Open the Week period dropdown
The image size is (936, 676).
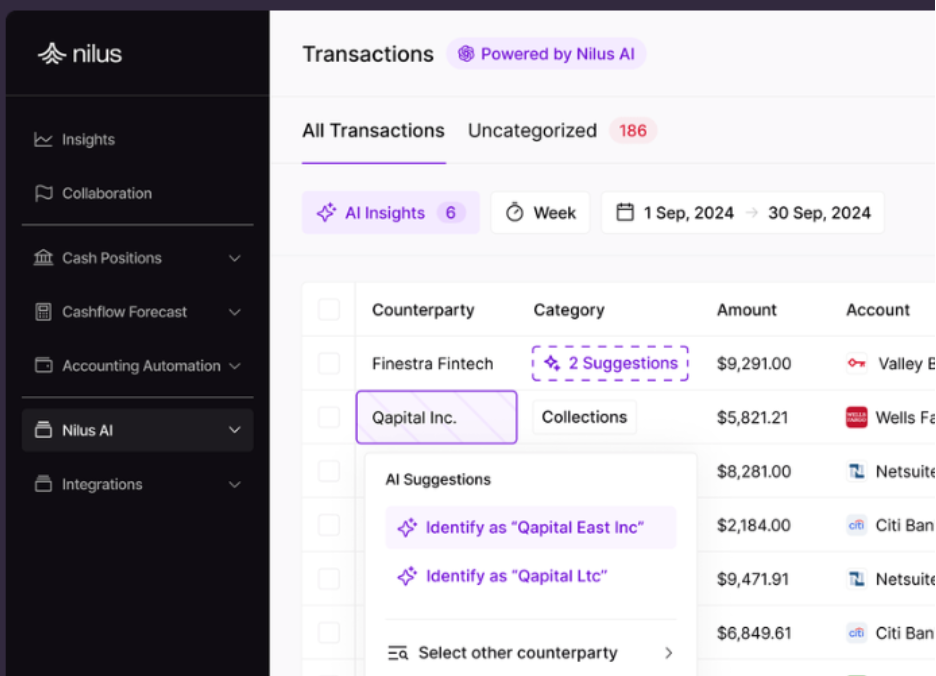point(541,213)
